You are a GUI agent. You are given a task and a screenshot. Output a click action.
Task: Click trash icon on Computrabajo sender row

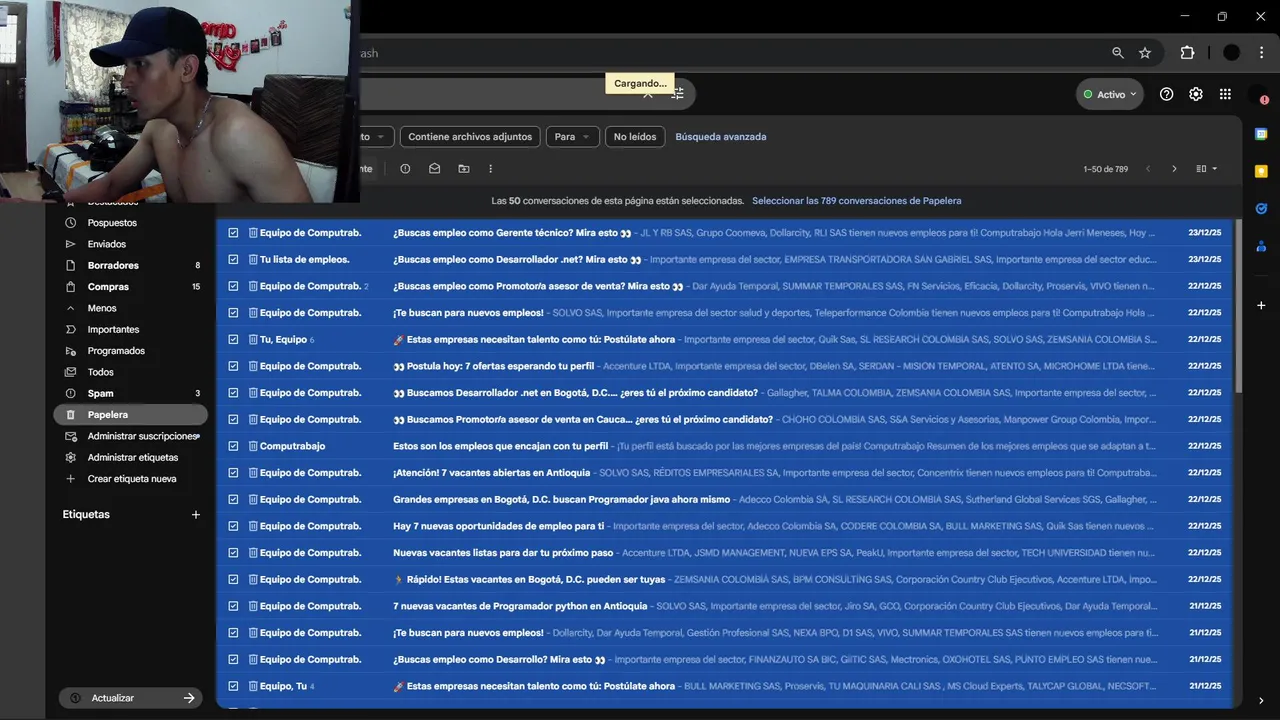click(253, 446)
